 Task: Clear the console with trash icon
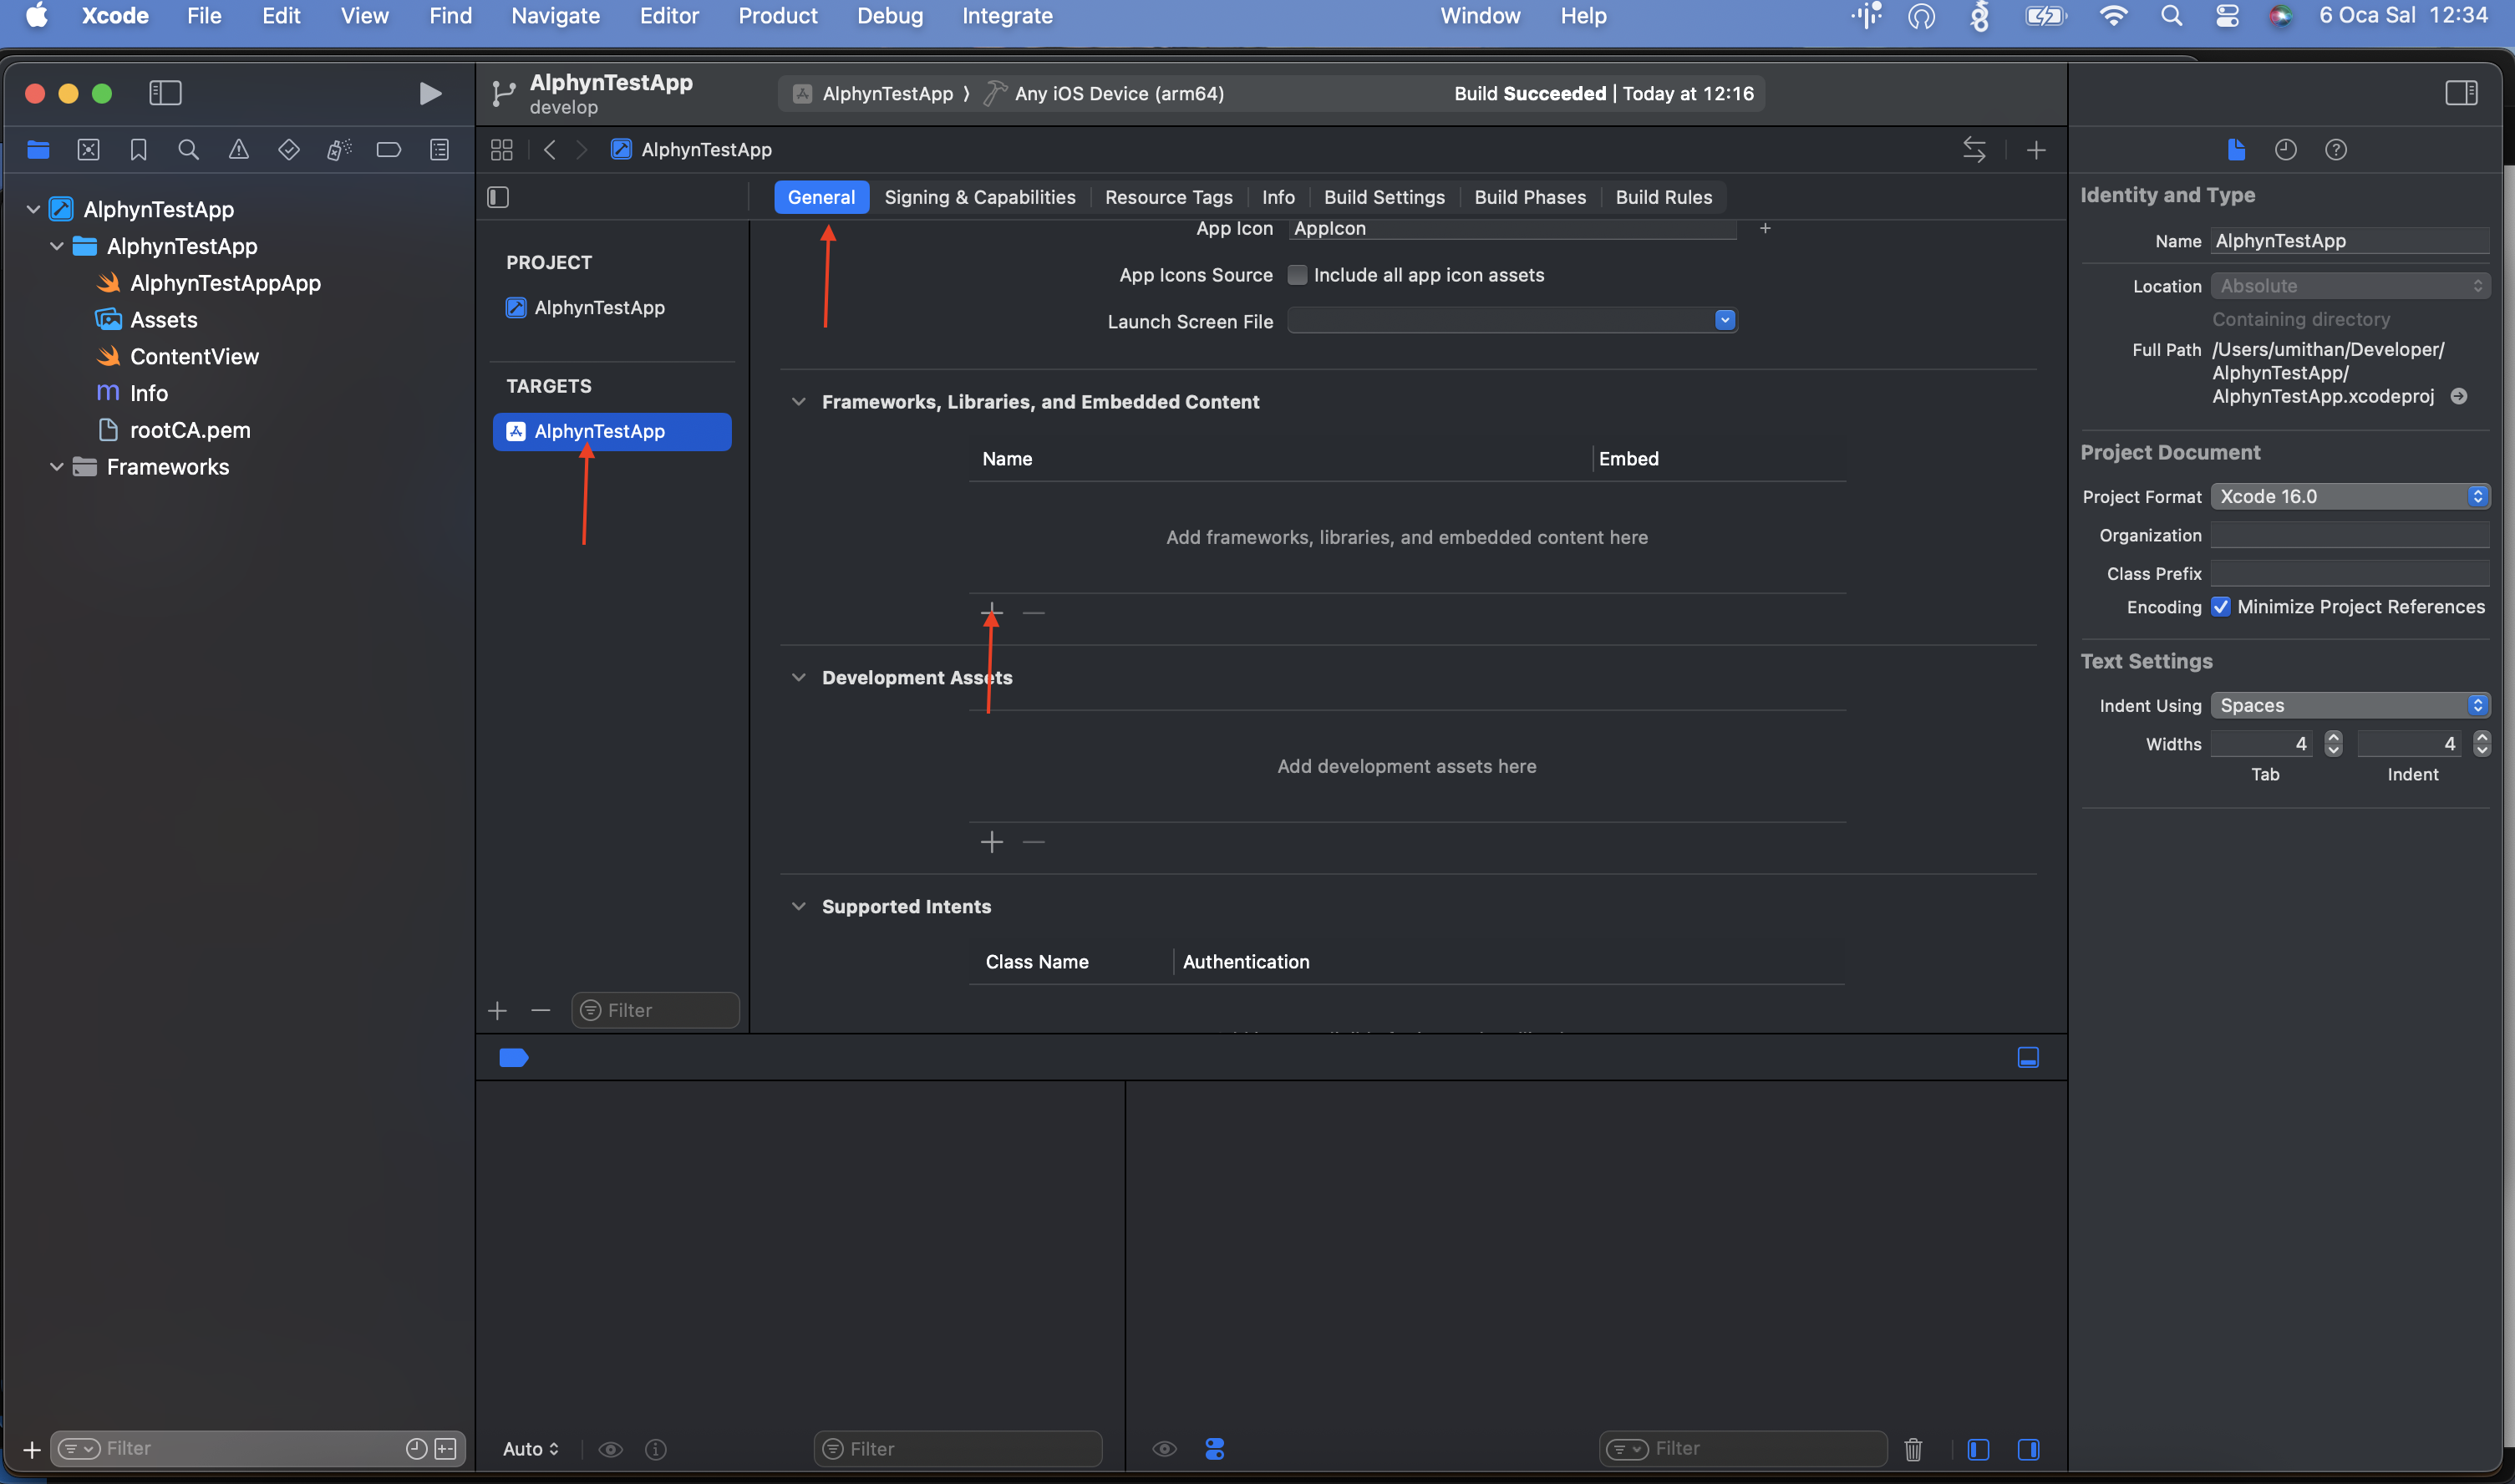pos(1913,1449)
